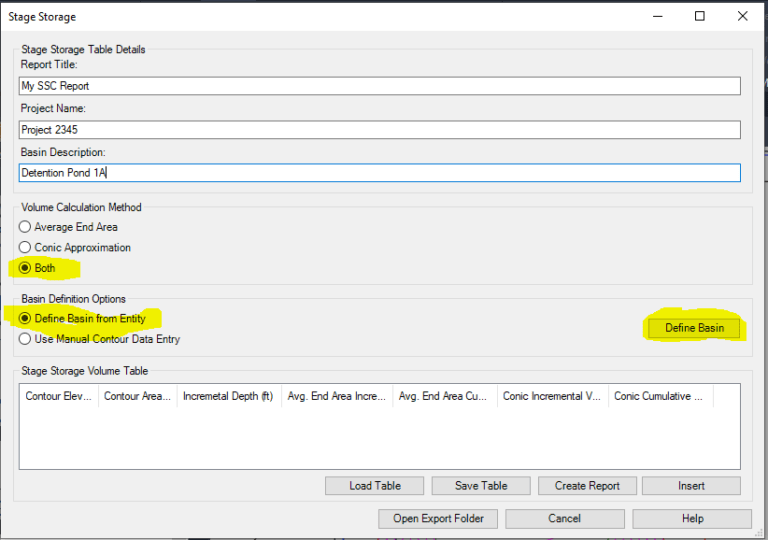768x540 pixels.
Task: Enable Define Basin from Entity
Action: coord(26,319)
